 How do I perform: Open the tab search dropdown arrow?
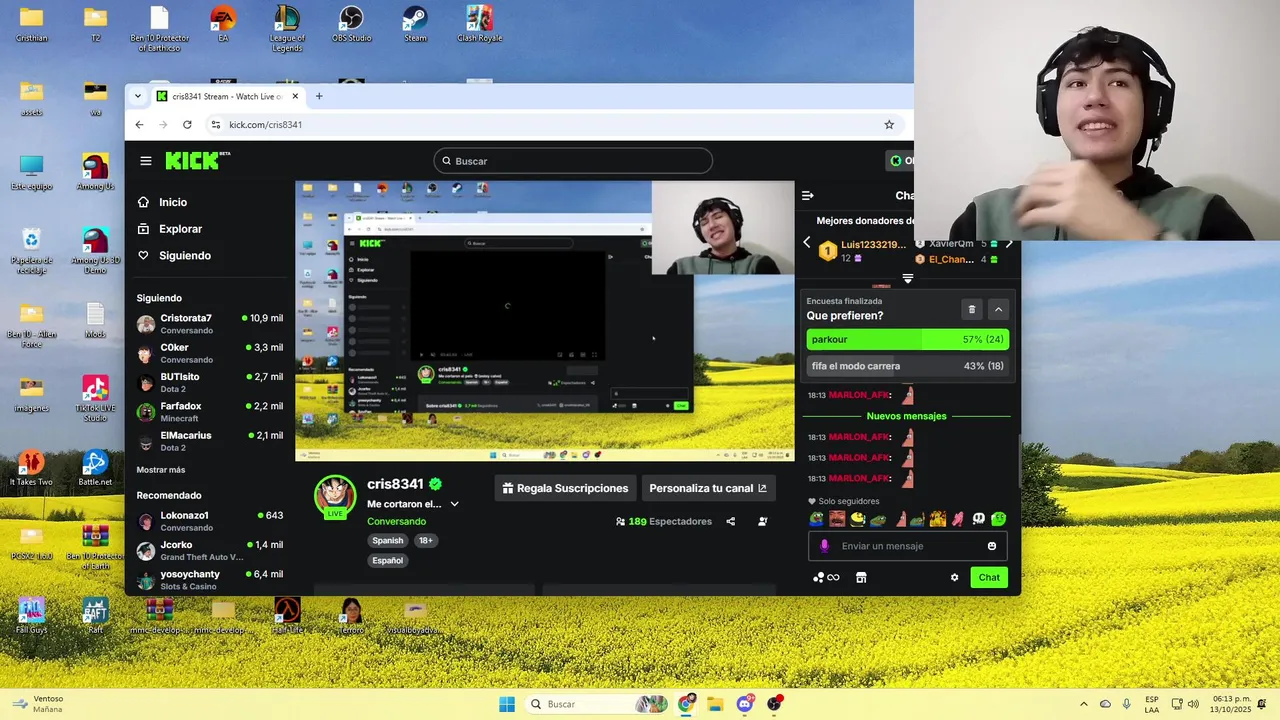point(139,97)
